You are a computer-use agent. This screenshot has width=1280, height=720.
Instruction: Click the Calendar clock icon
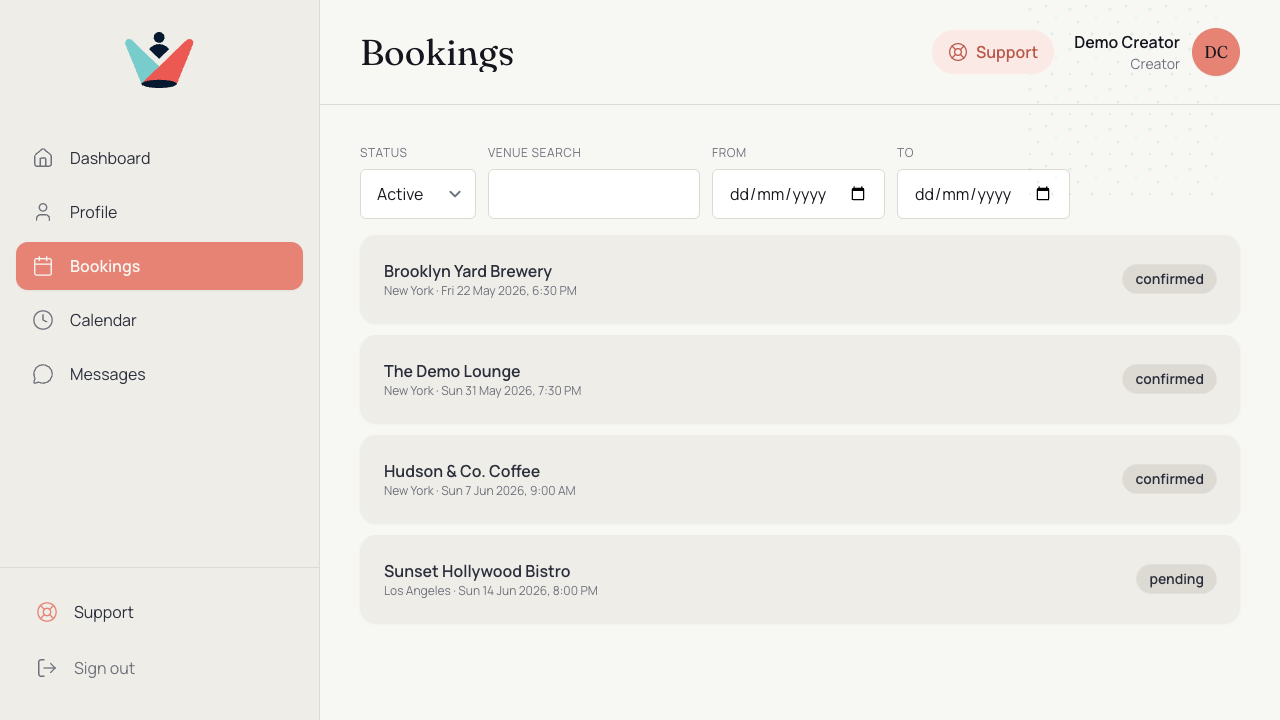(43, 320)
